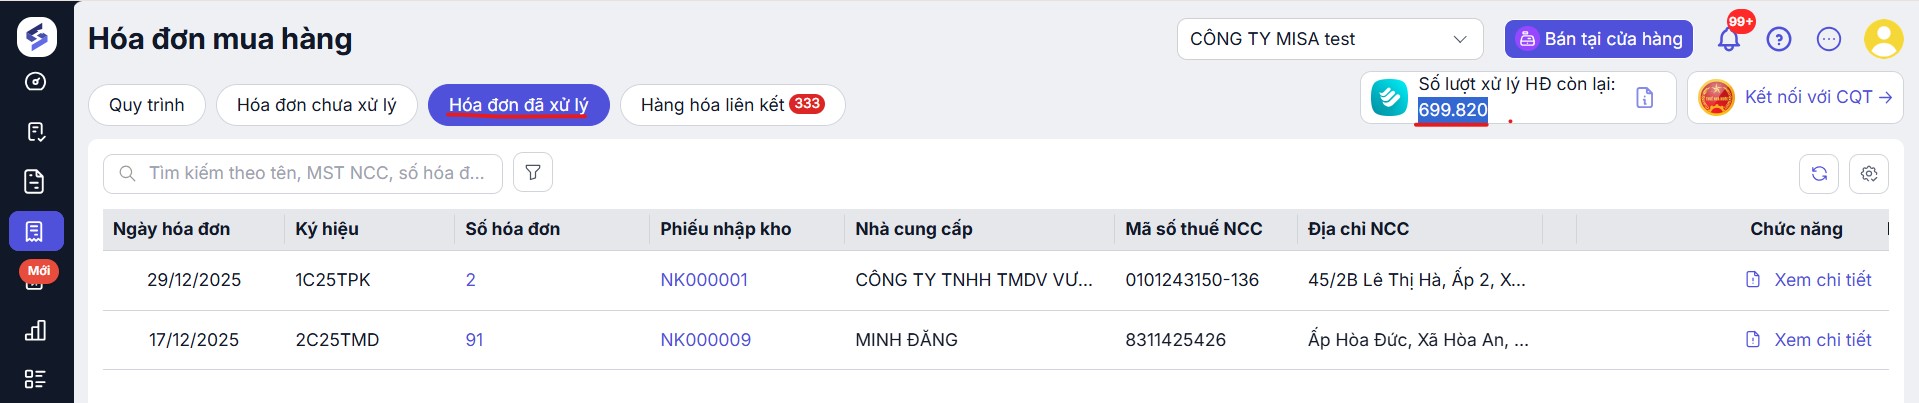This screenshot has height=403, width=1919.
Task: Click the user avatar icon
Action: (1883, 39)
